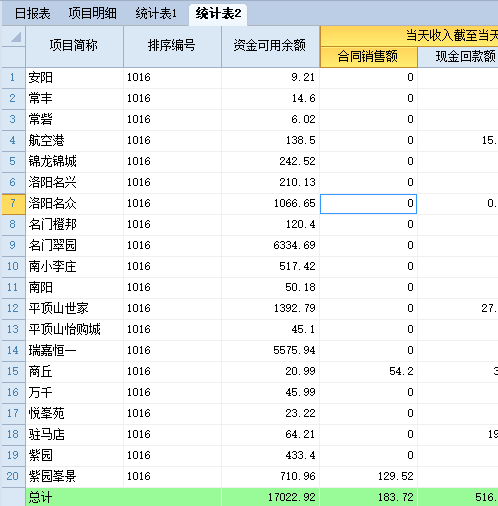Select the 统计表2 tab
Screen dimensions: 498x506
point(218,14)
